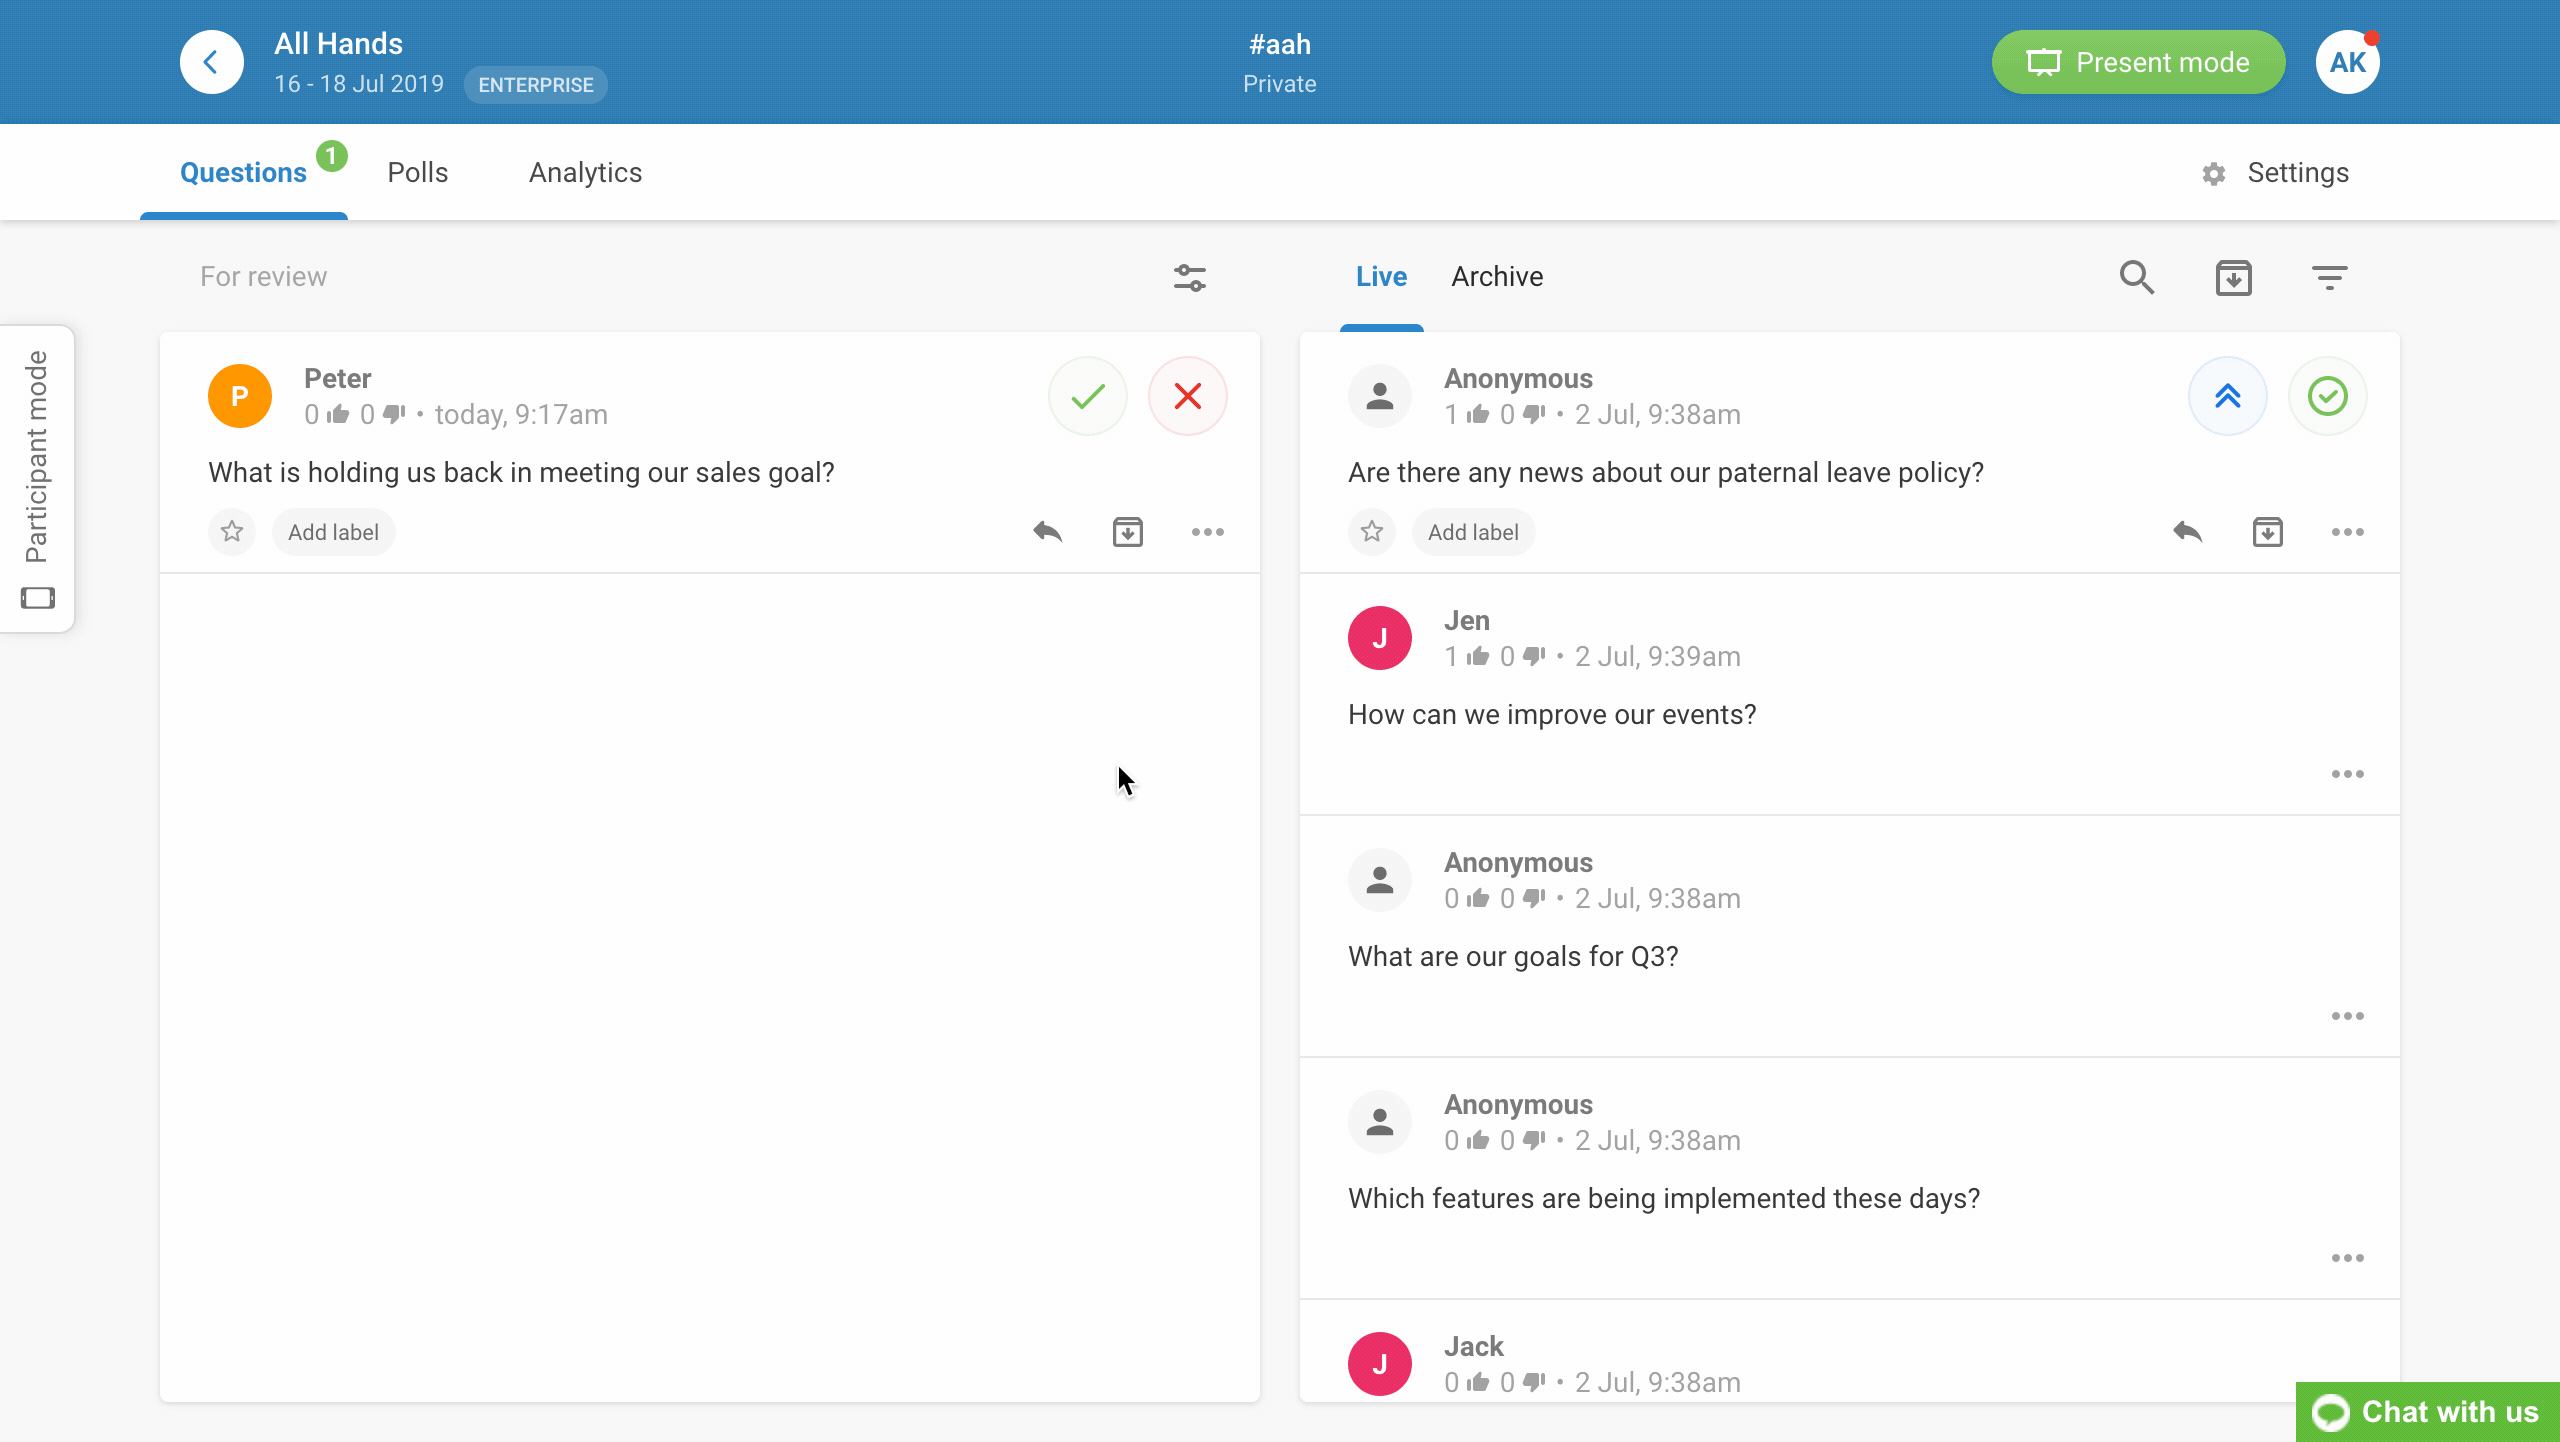Open search in Live questions
This screenshot has width=2560, height=1442.
(2136, 277)
